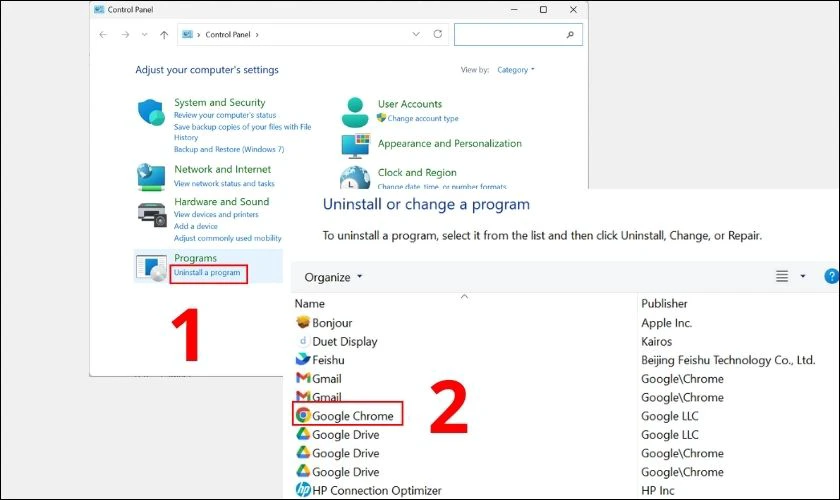Click Change account type link
Viewport: 840px width, 500px height.
[x=423, y=118]
